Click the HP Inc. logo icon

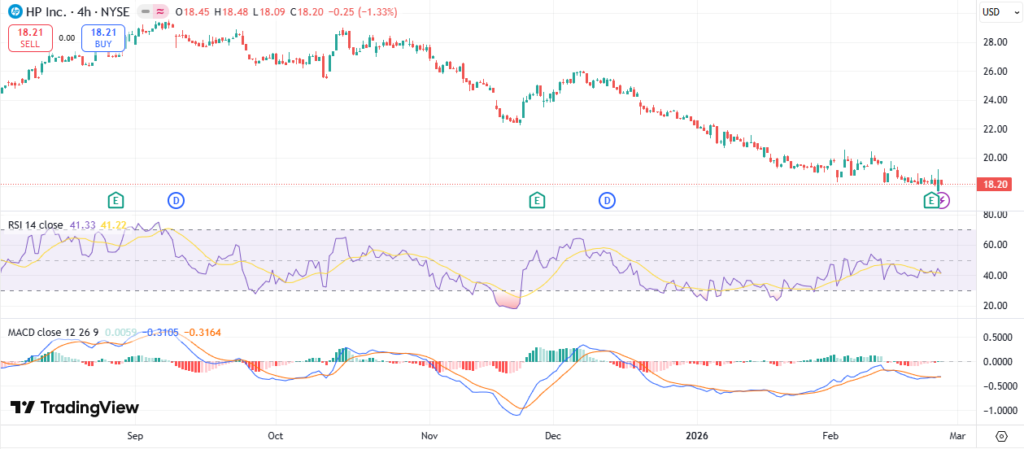pyautogui.click(x=14, y=12)
